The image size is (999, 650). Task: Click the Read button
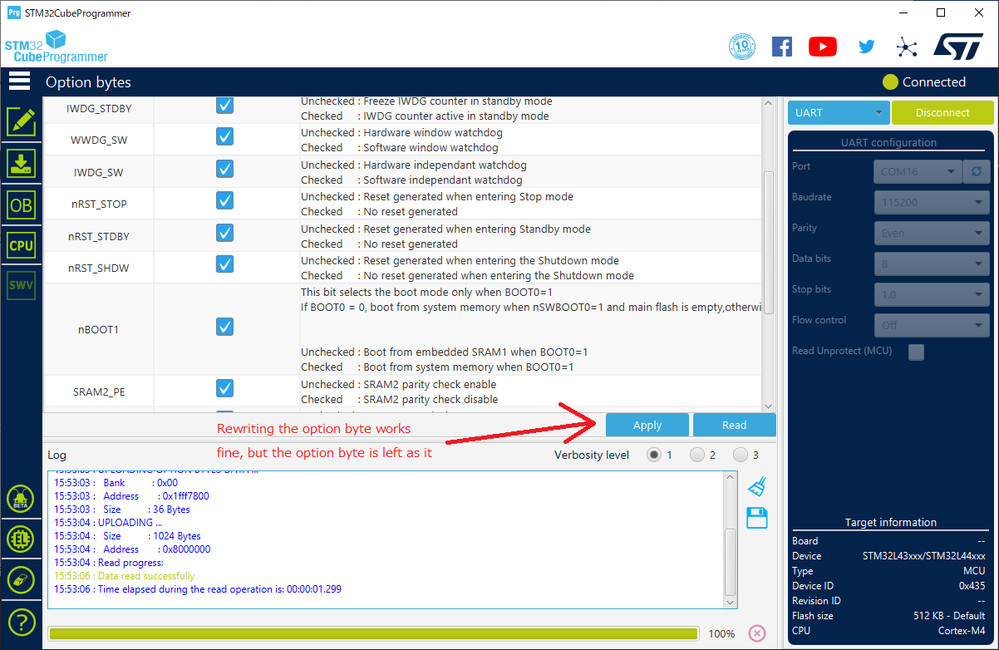pos(734,425)
